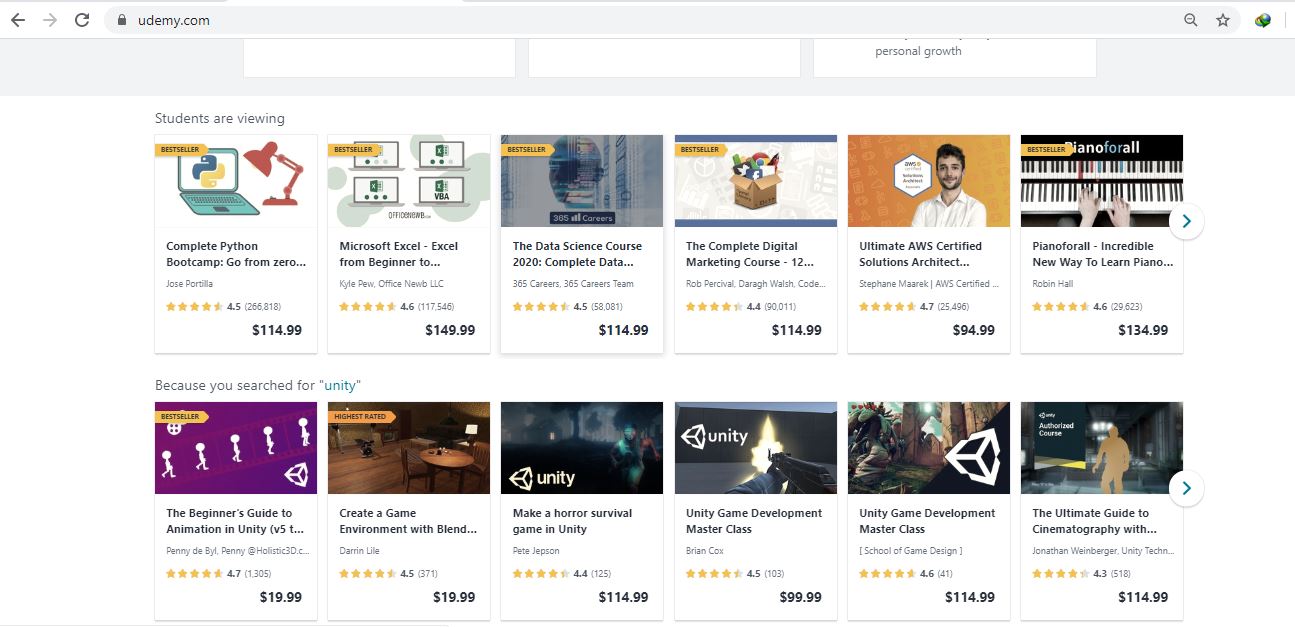Open Microsoft Excel course thumbnail
This screenshot has width=1295, height=627.
point(409,181)
